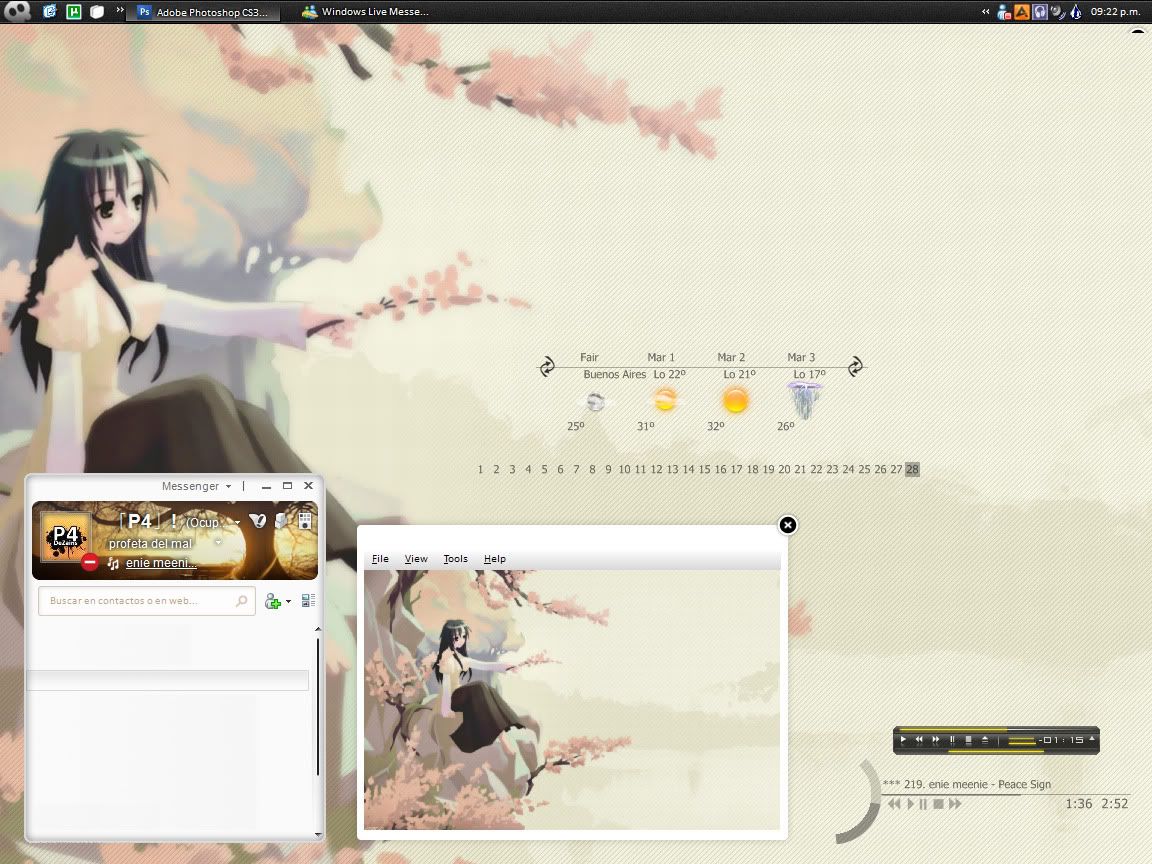Open the Messenger scene color picker icon
Screen dimensions: 1152x864
(305, 521)
